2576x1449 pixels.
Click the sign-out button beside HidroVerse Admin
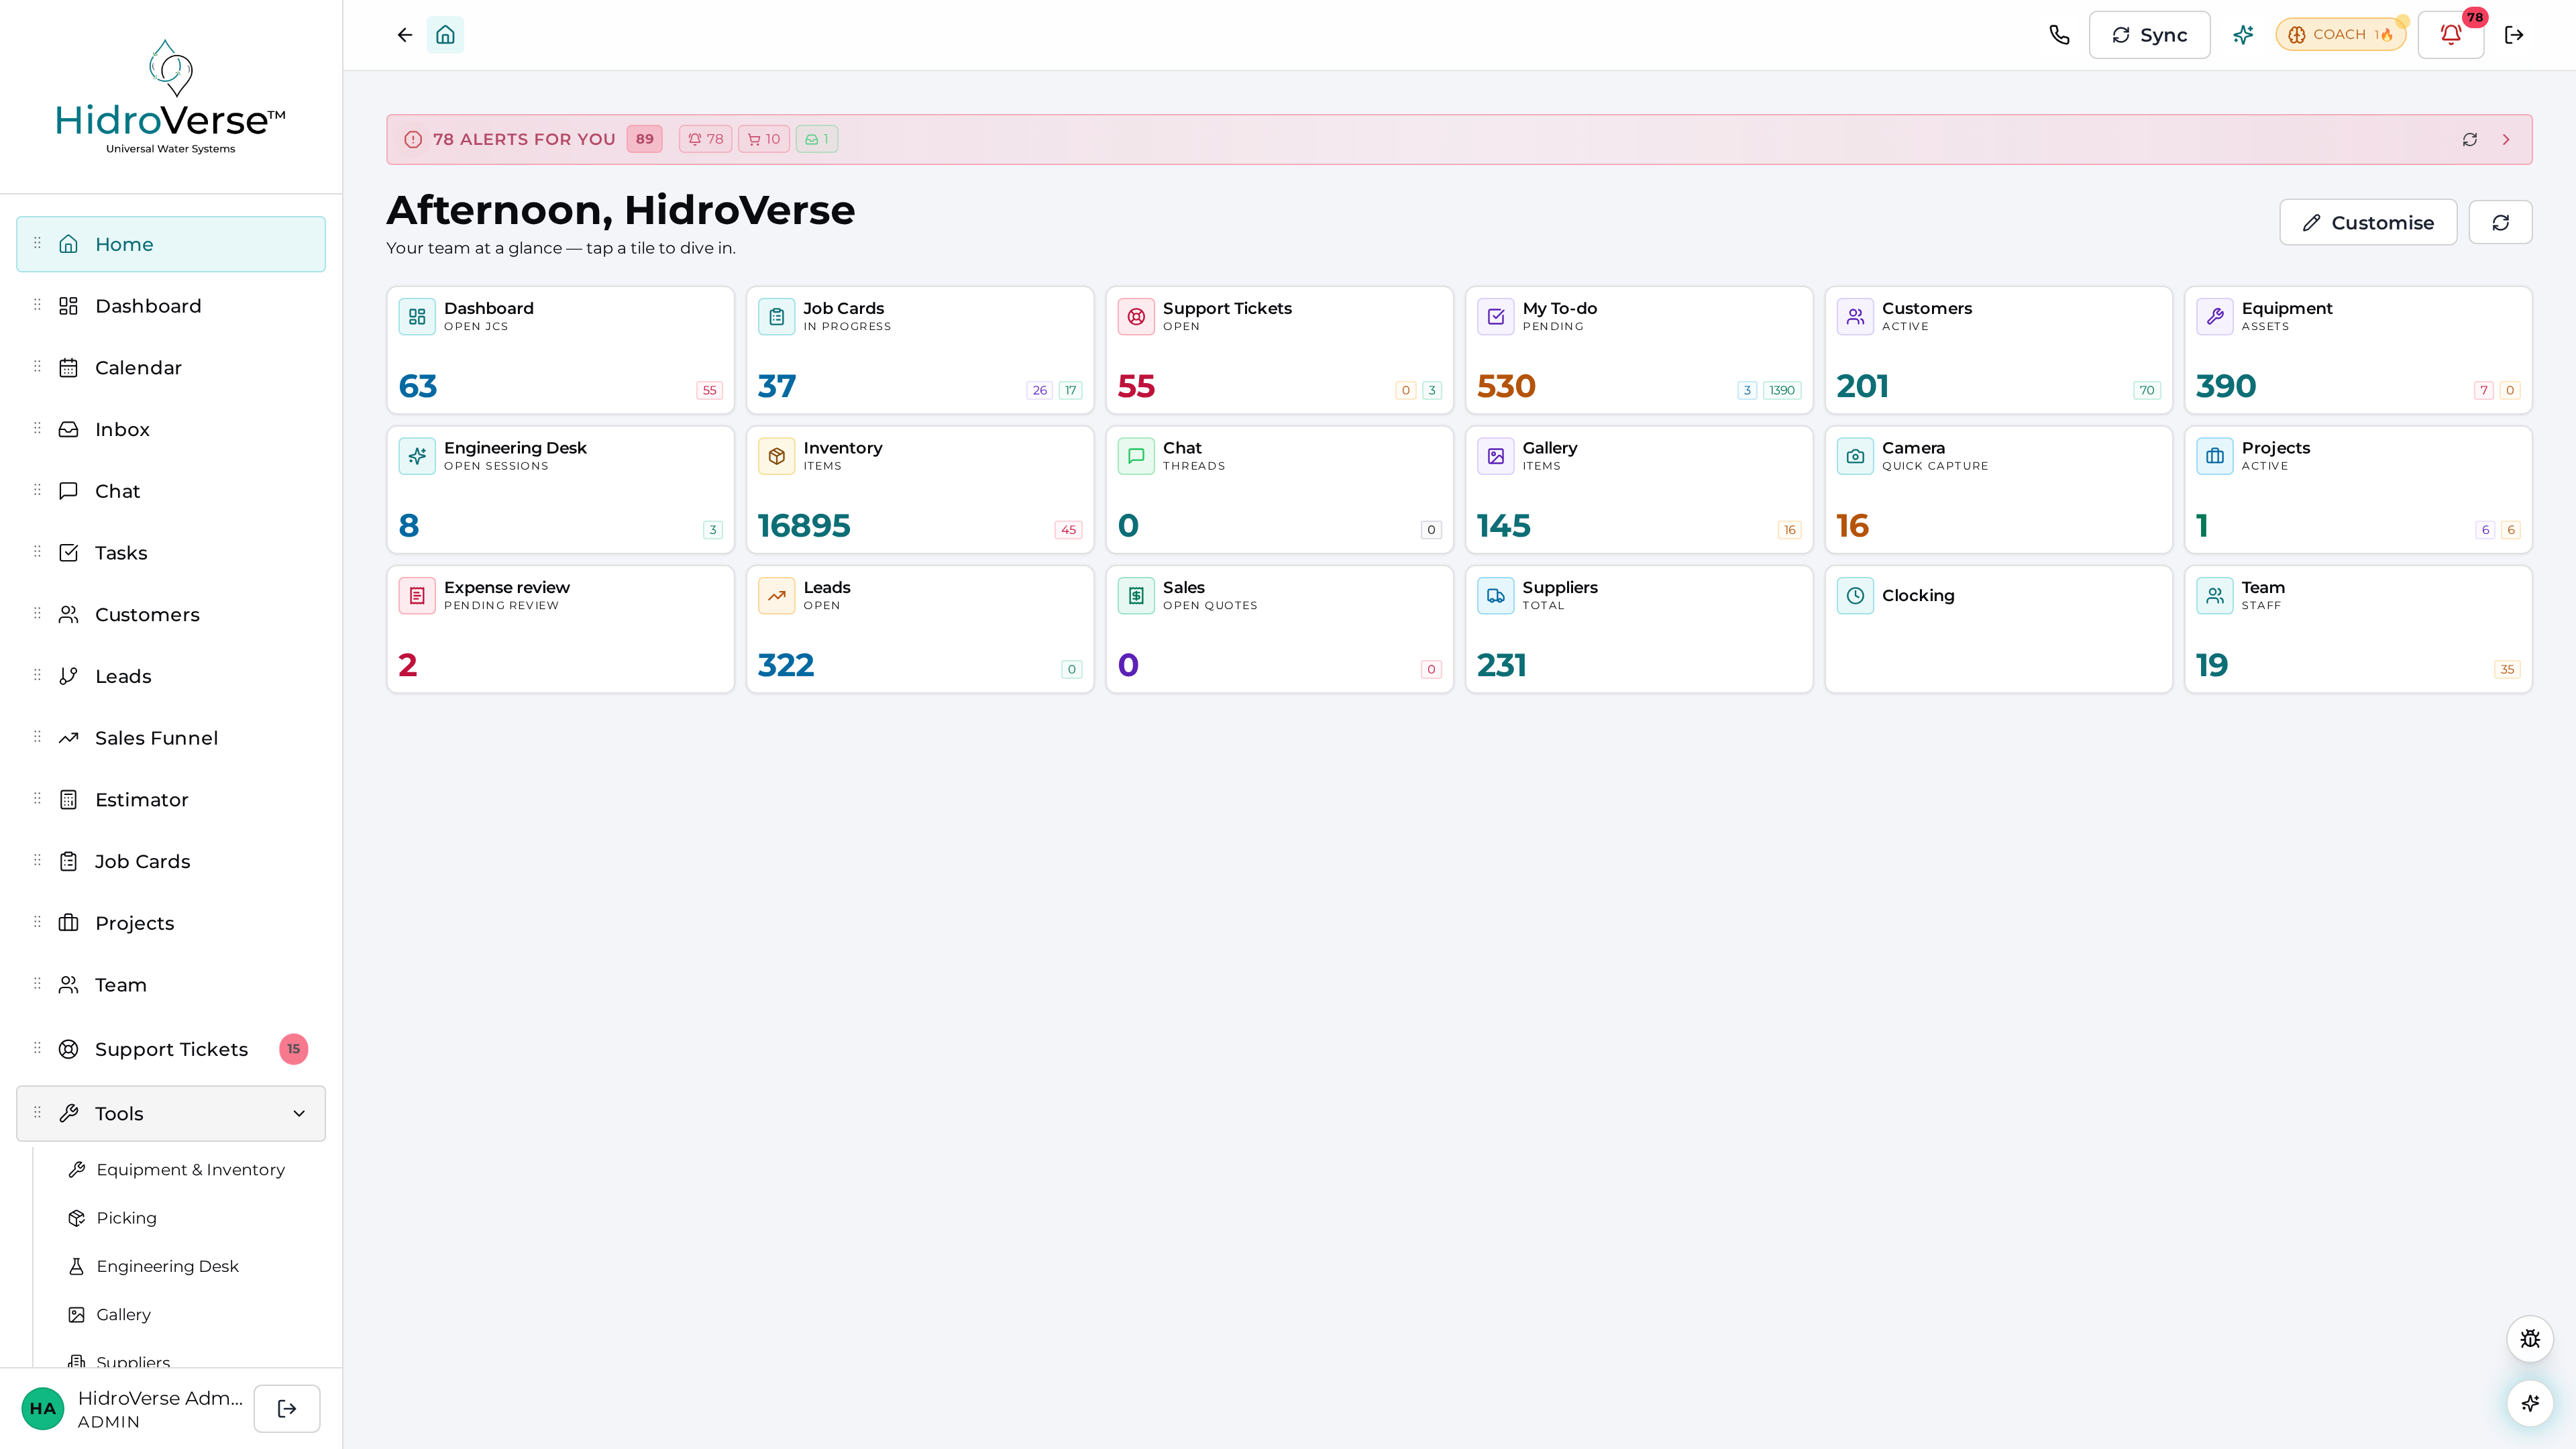coord(287,1409)
